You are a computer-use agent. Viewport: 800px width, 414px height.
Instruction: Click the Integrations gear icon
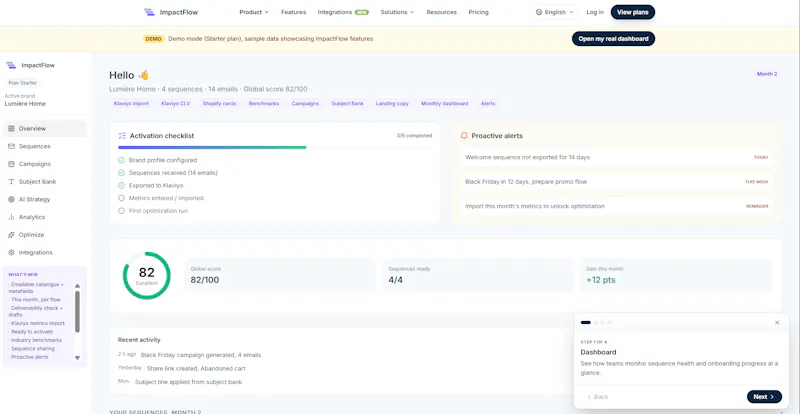[x=11, y=253]
